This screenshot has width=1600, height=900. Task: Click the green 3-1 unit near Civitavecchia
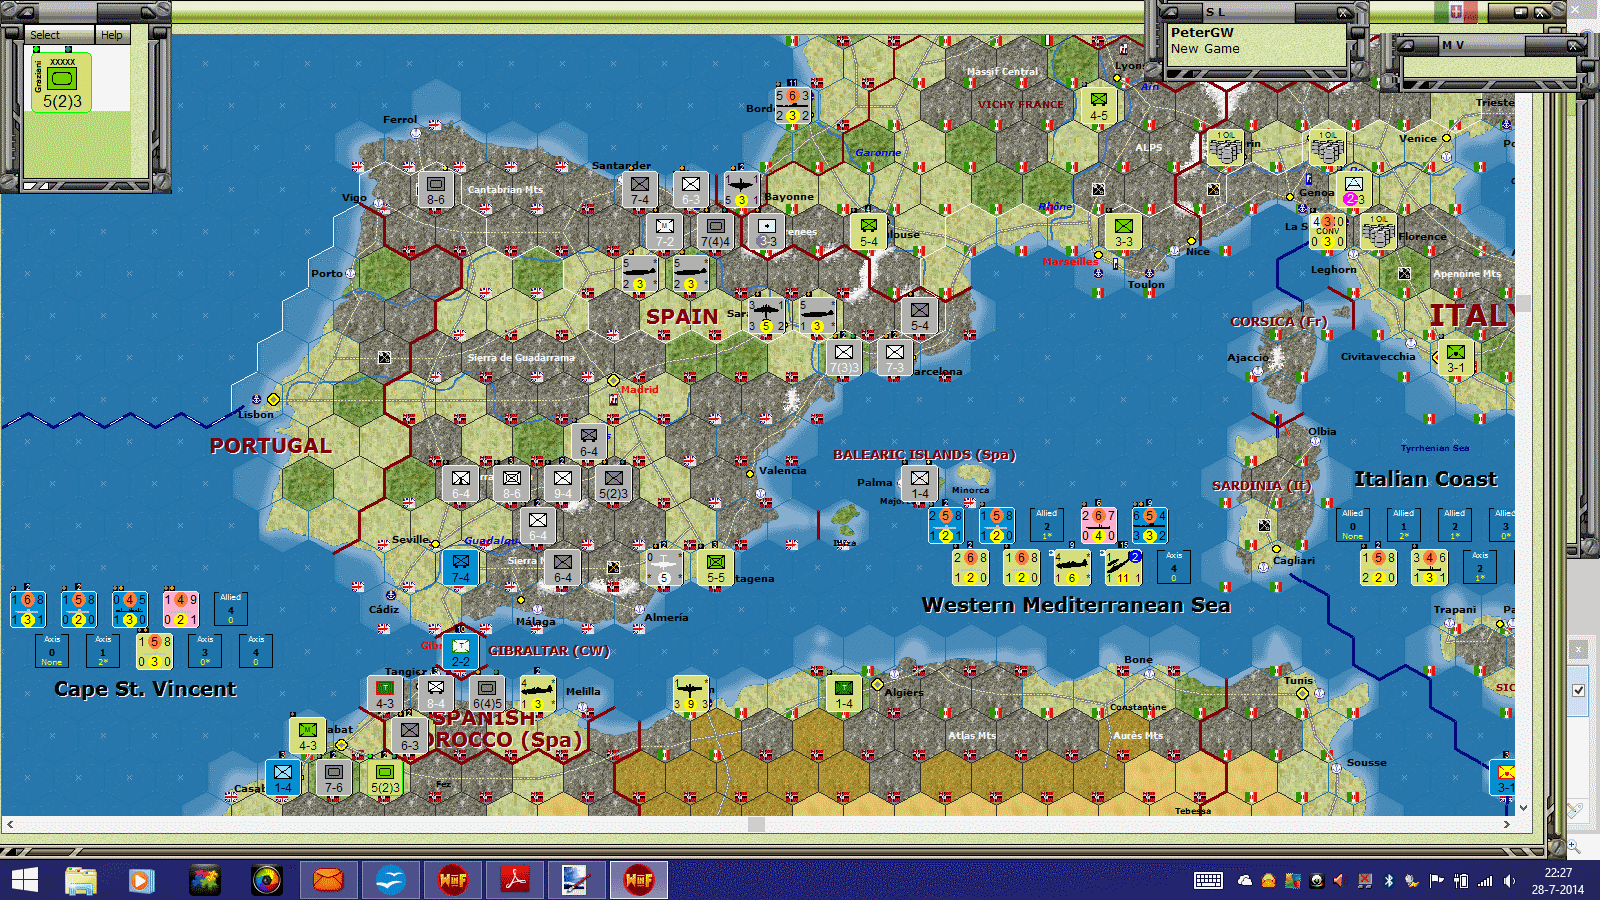click(1456, 357)
